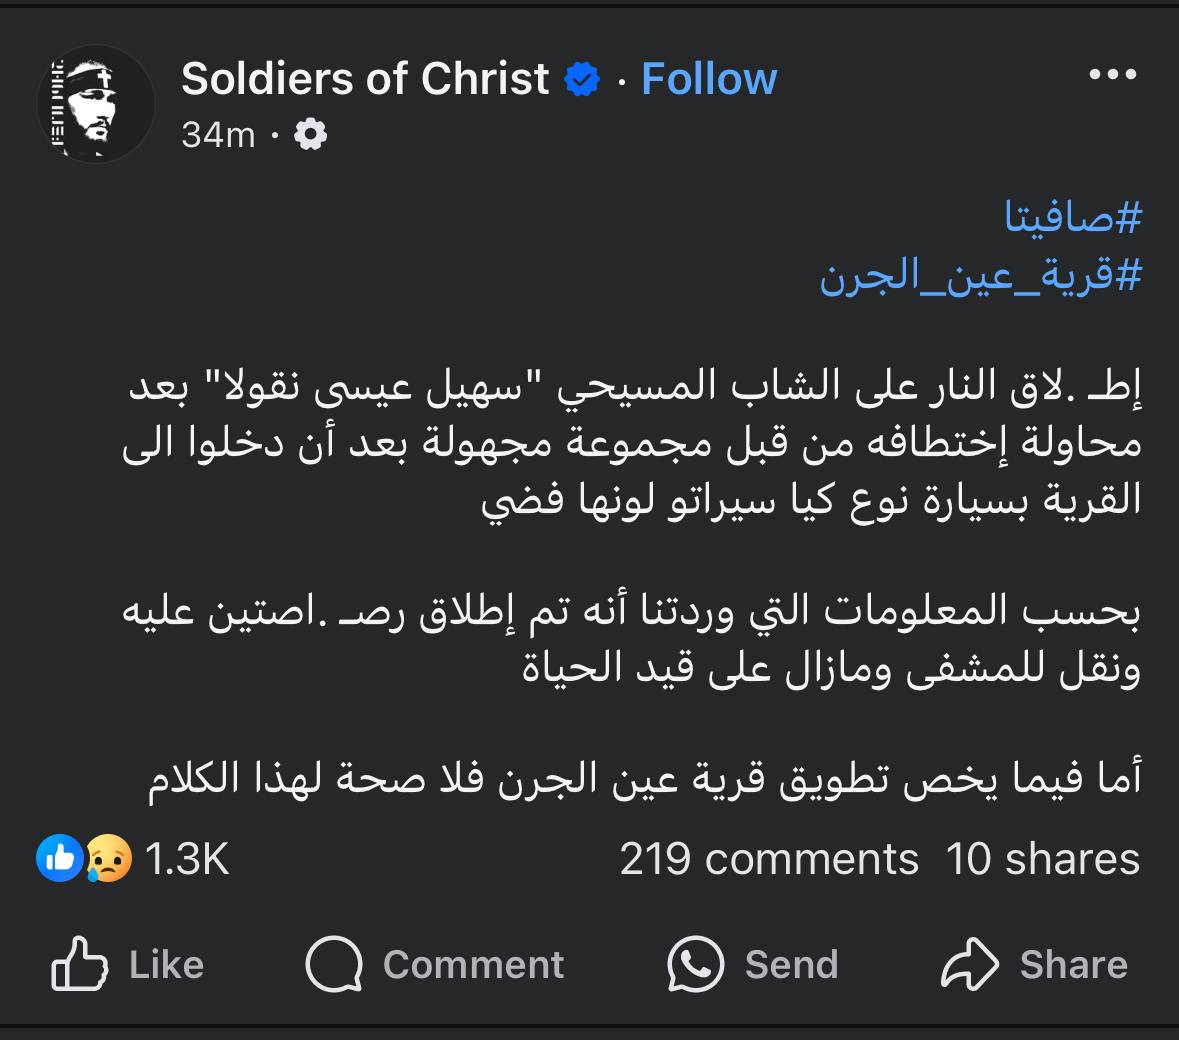View the 10 shares
Viewport: 1179px width, 1040px height.
[x=1042, y=859]
